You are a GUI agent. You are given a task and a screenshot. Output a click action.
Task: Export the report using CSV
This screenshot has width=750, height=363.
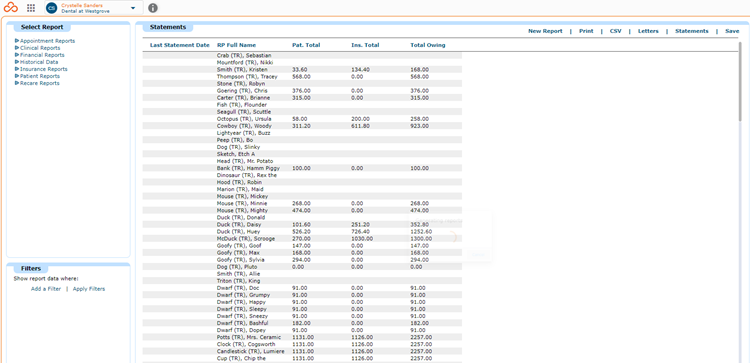point(616,31)
